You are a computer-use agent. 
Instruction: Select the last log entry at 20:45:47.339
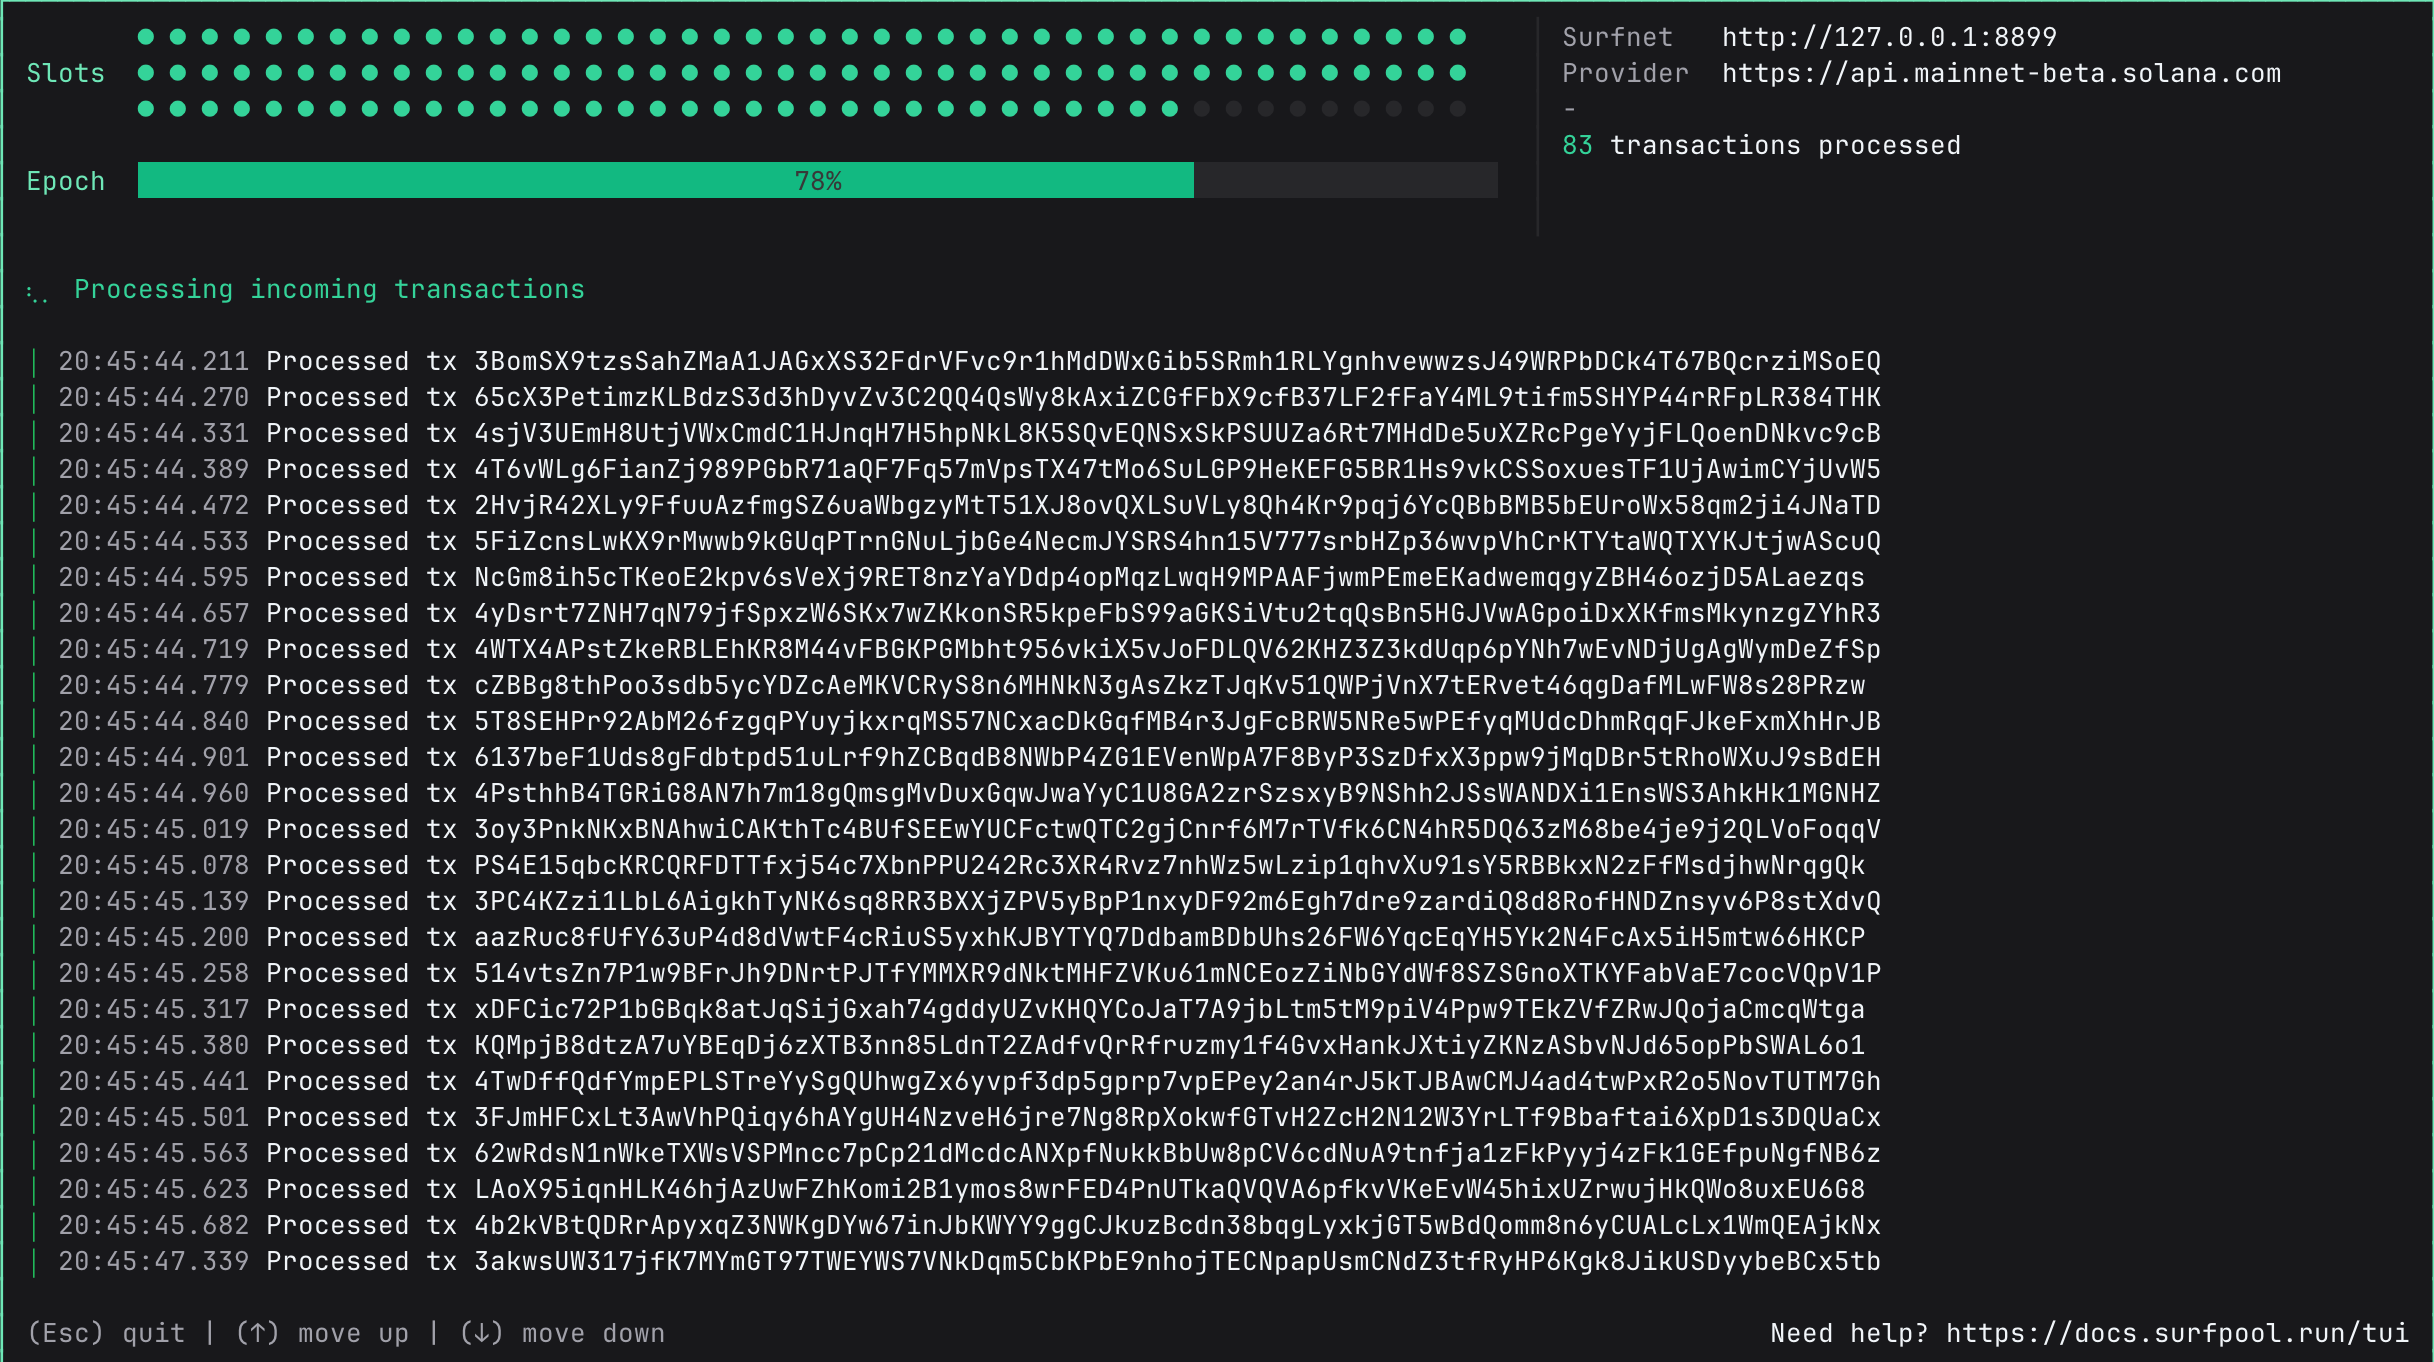pos(152,1261)
